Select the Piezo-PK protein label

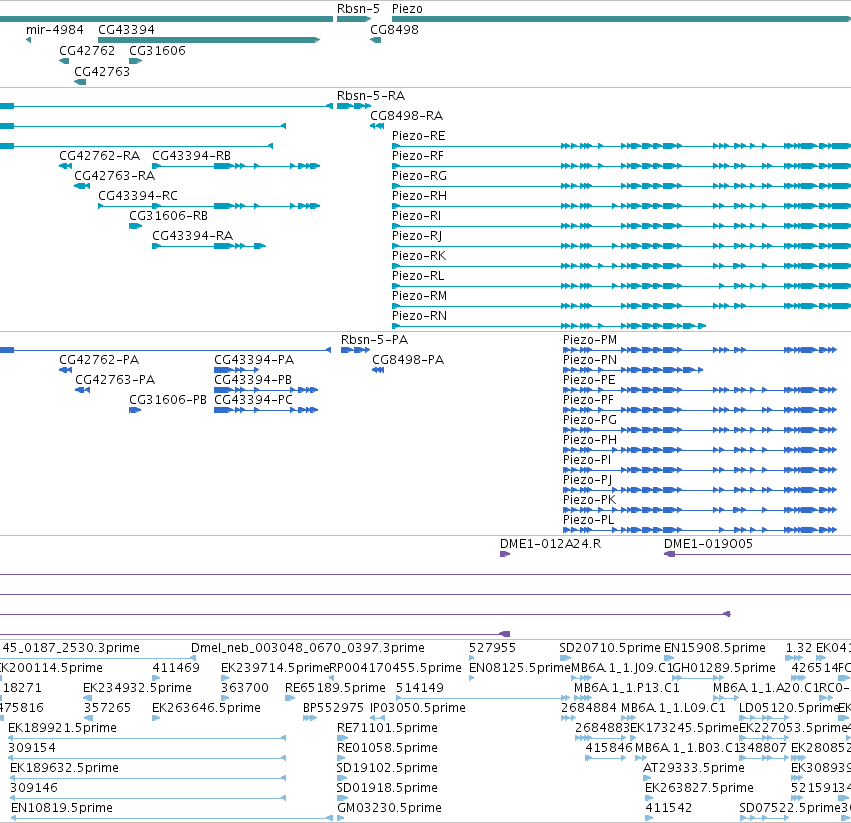click(x=589, y=499)
